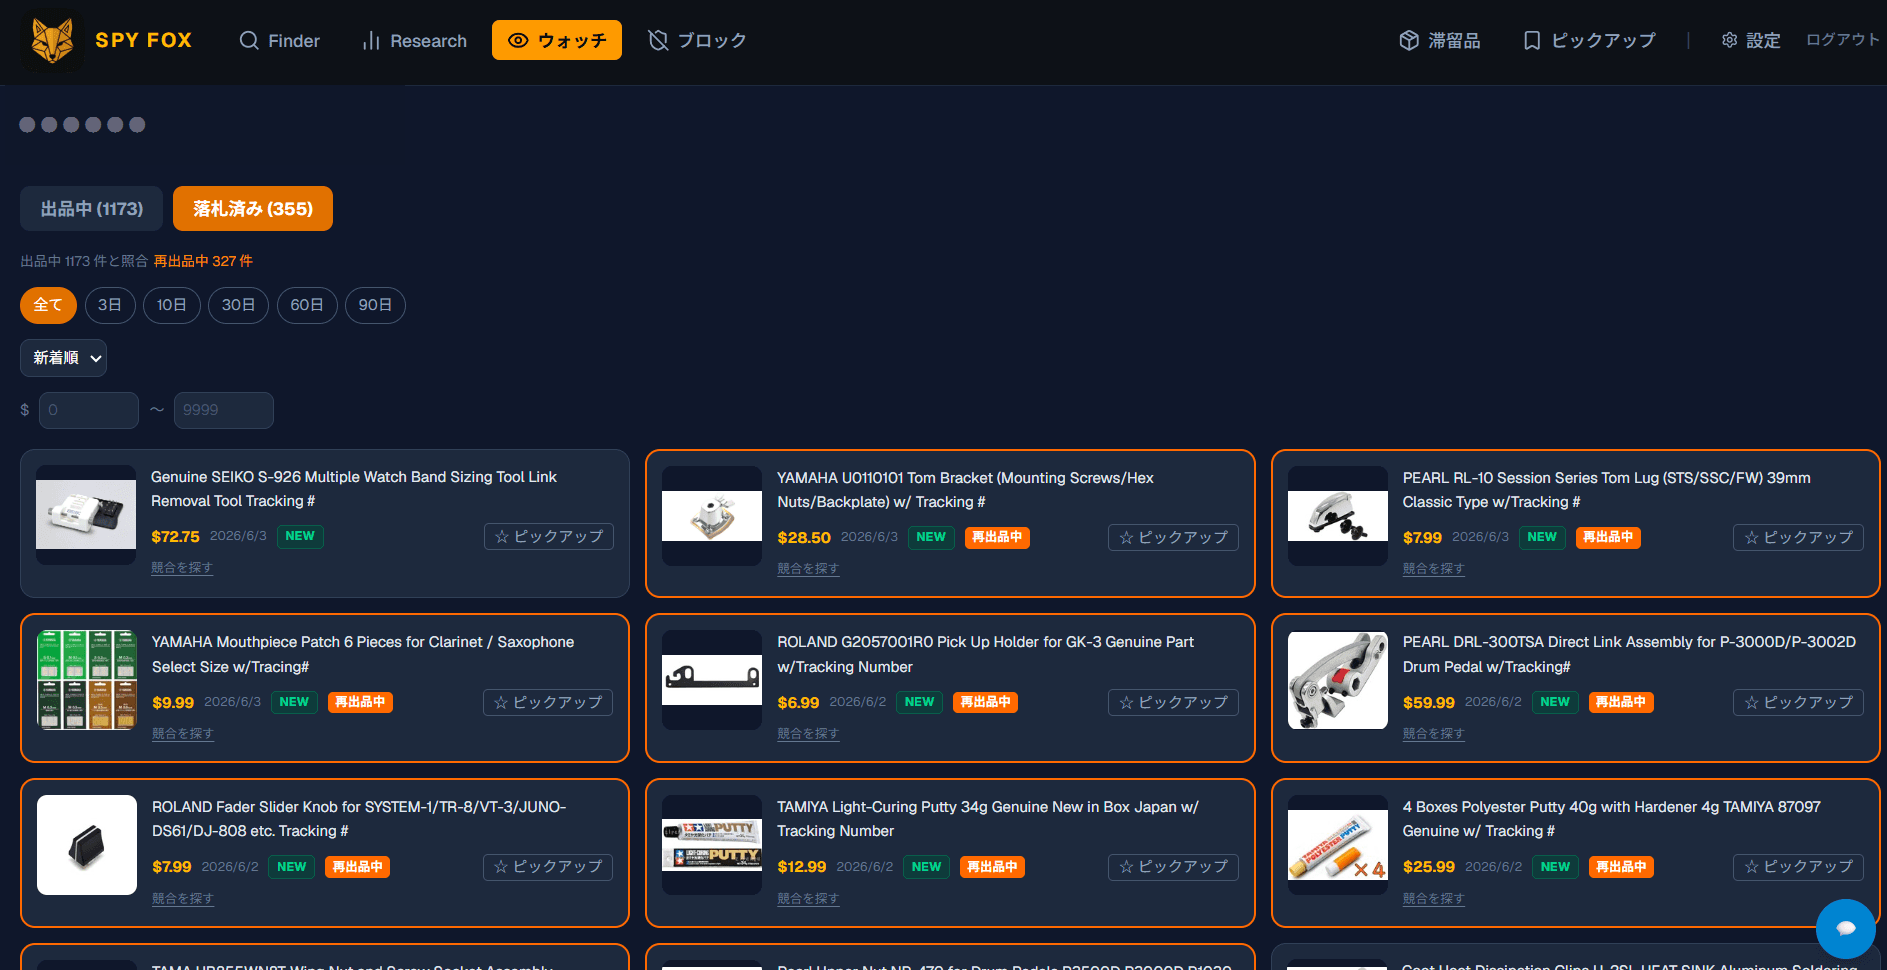Open 設定 settings
The width and height of the screenshot is (1887, 970).
(x=1751, y=41)
